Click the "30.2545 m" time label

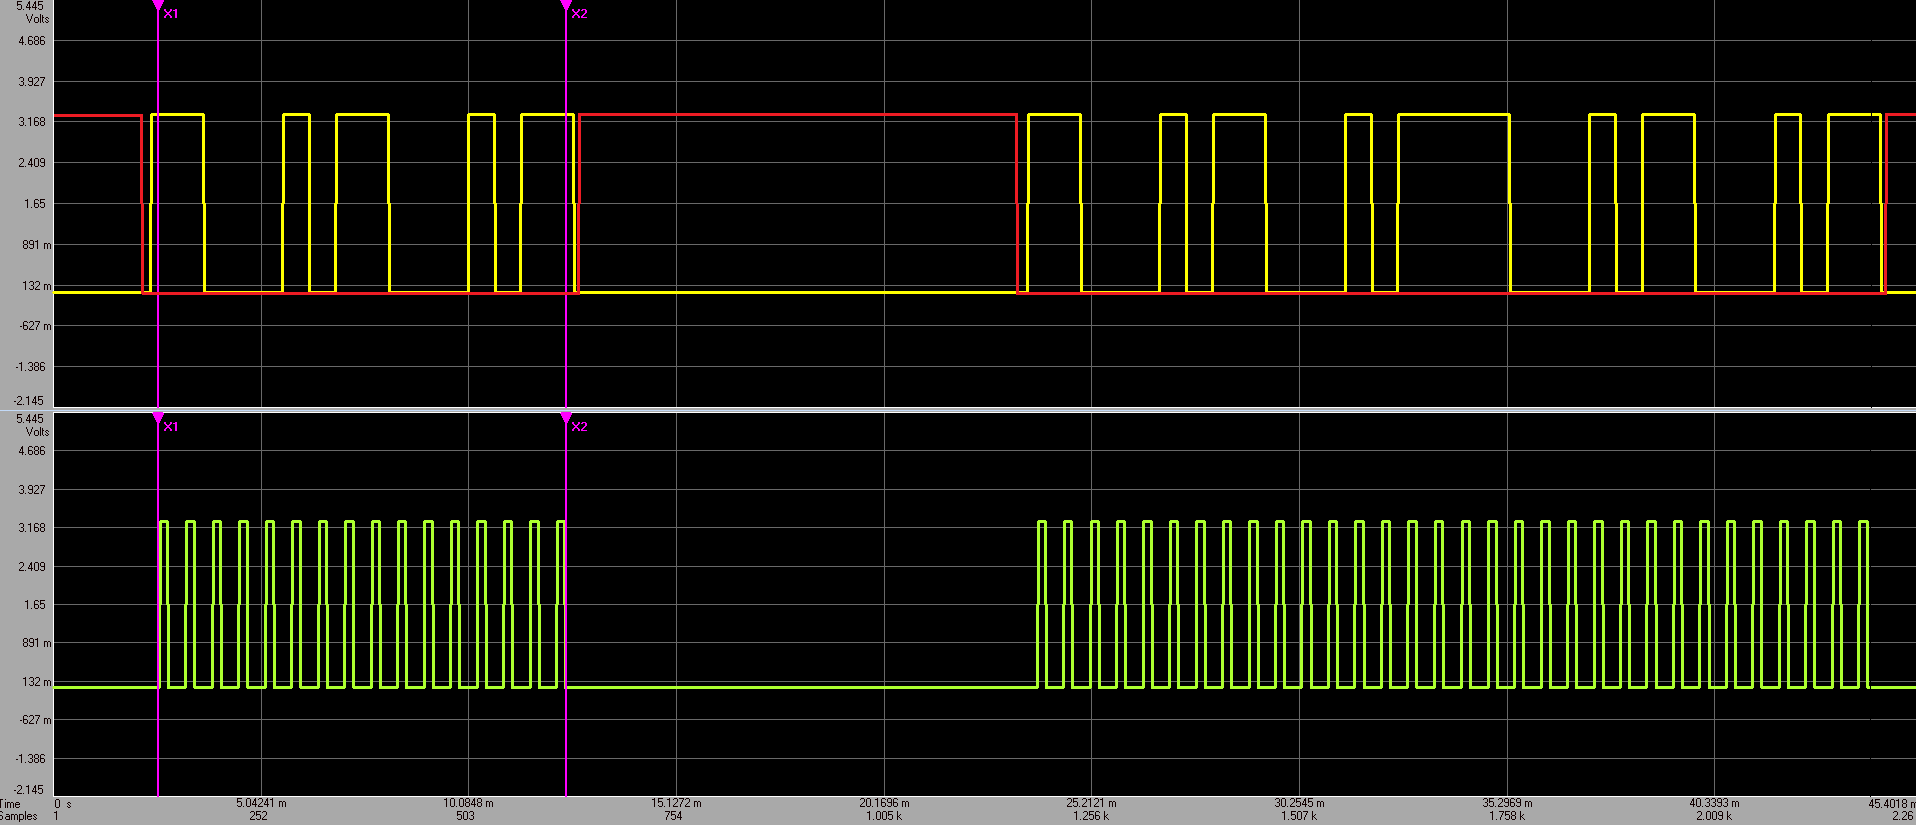1299,803
